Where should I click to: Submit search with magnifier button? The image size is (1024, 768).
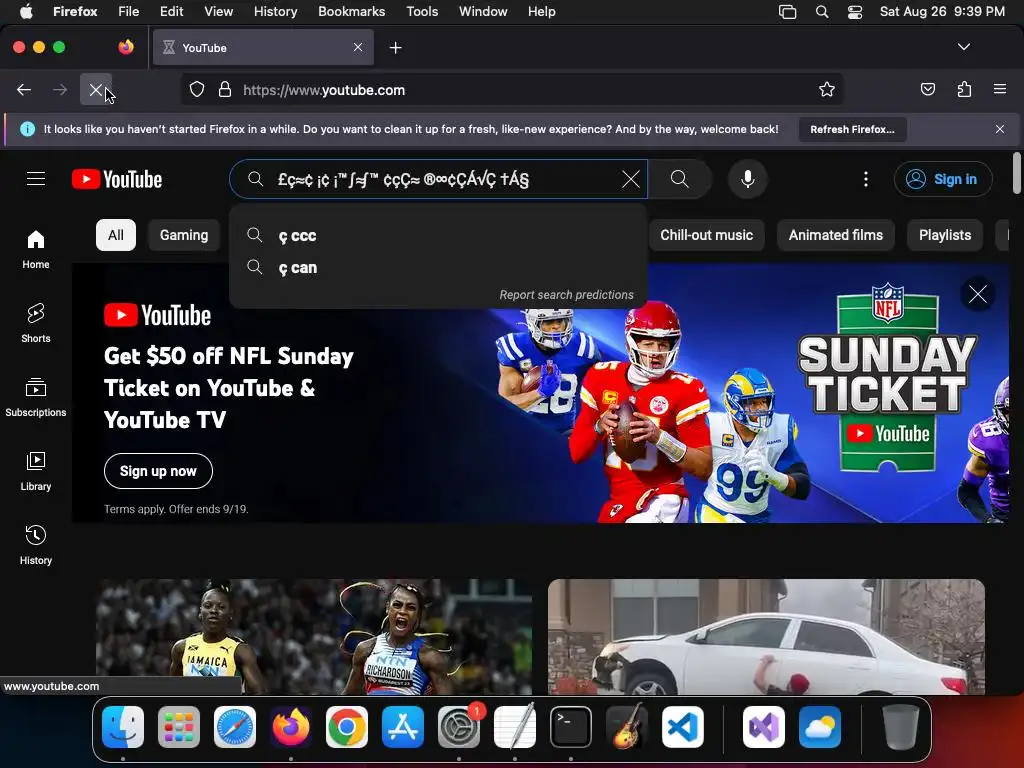[x=680, y=179]
